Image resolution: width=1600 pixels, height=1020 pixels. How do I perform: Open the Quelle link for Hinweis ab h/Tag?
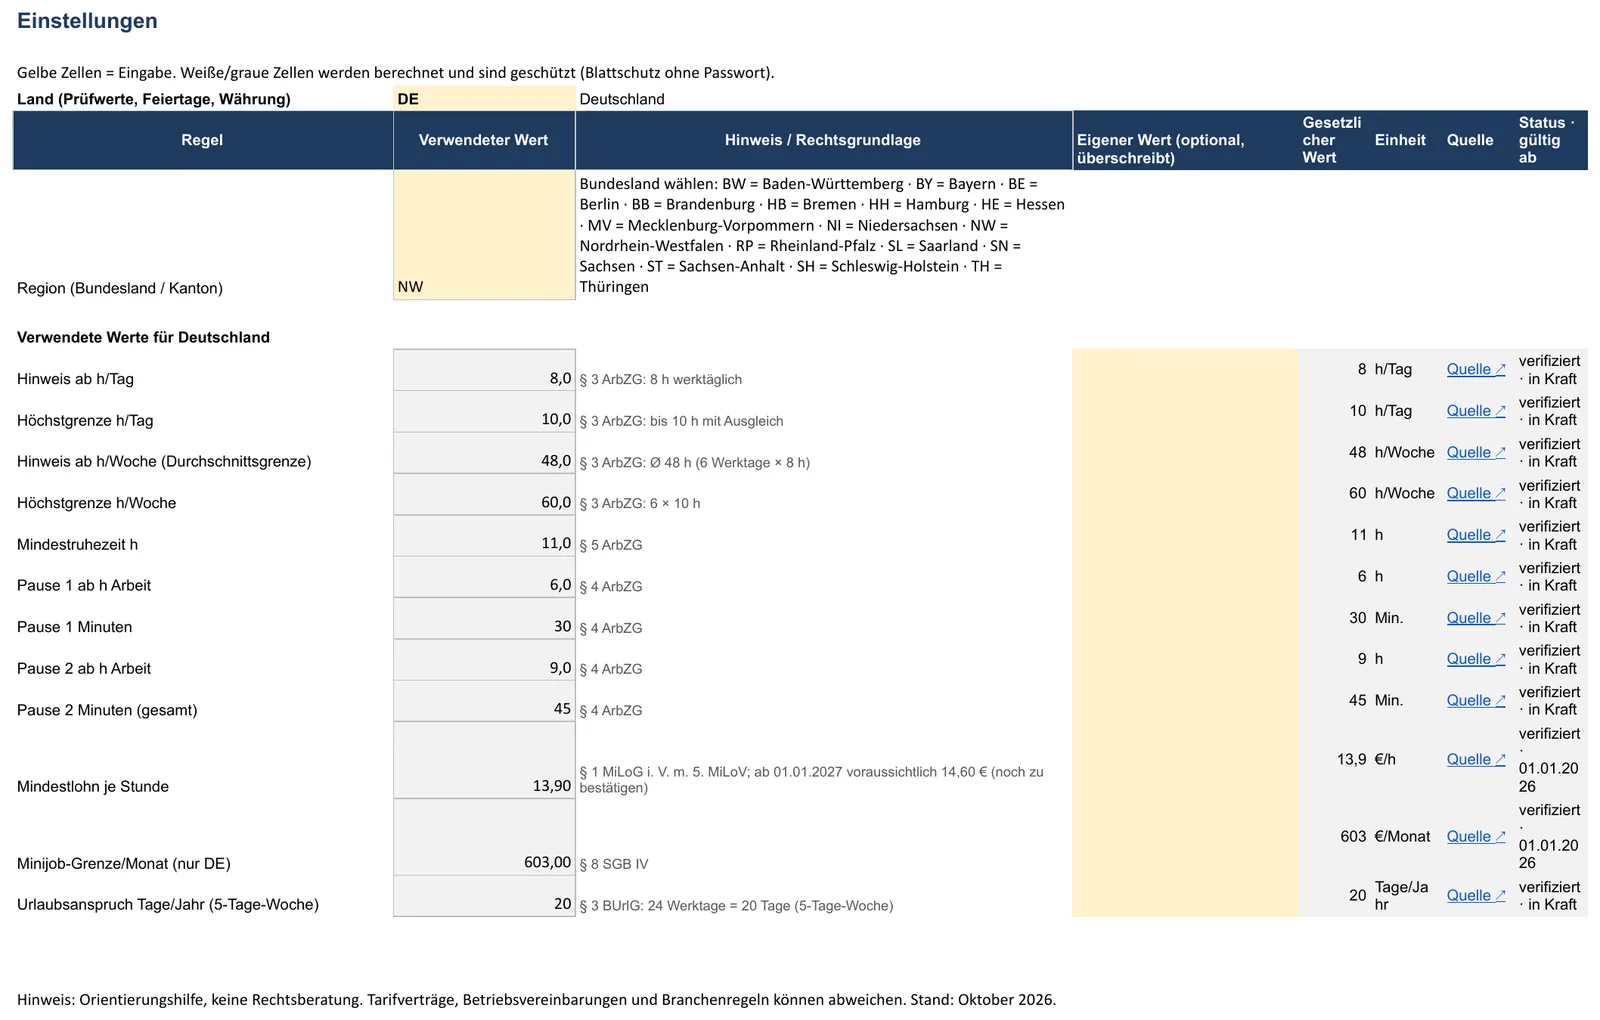click(1475, 369)
